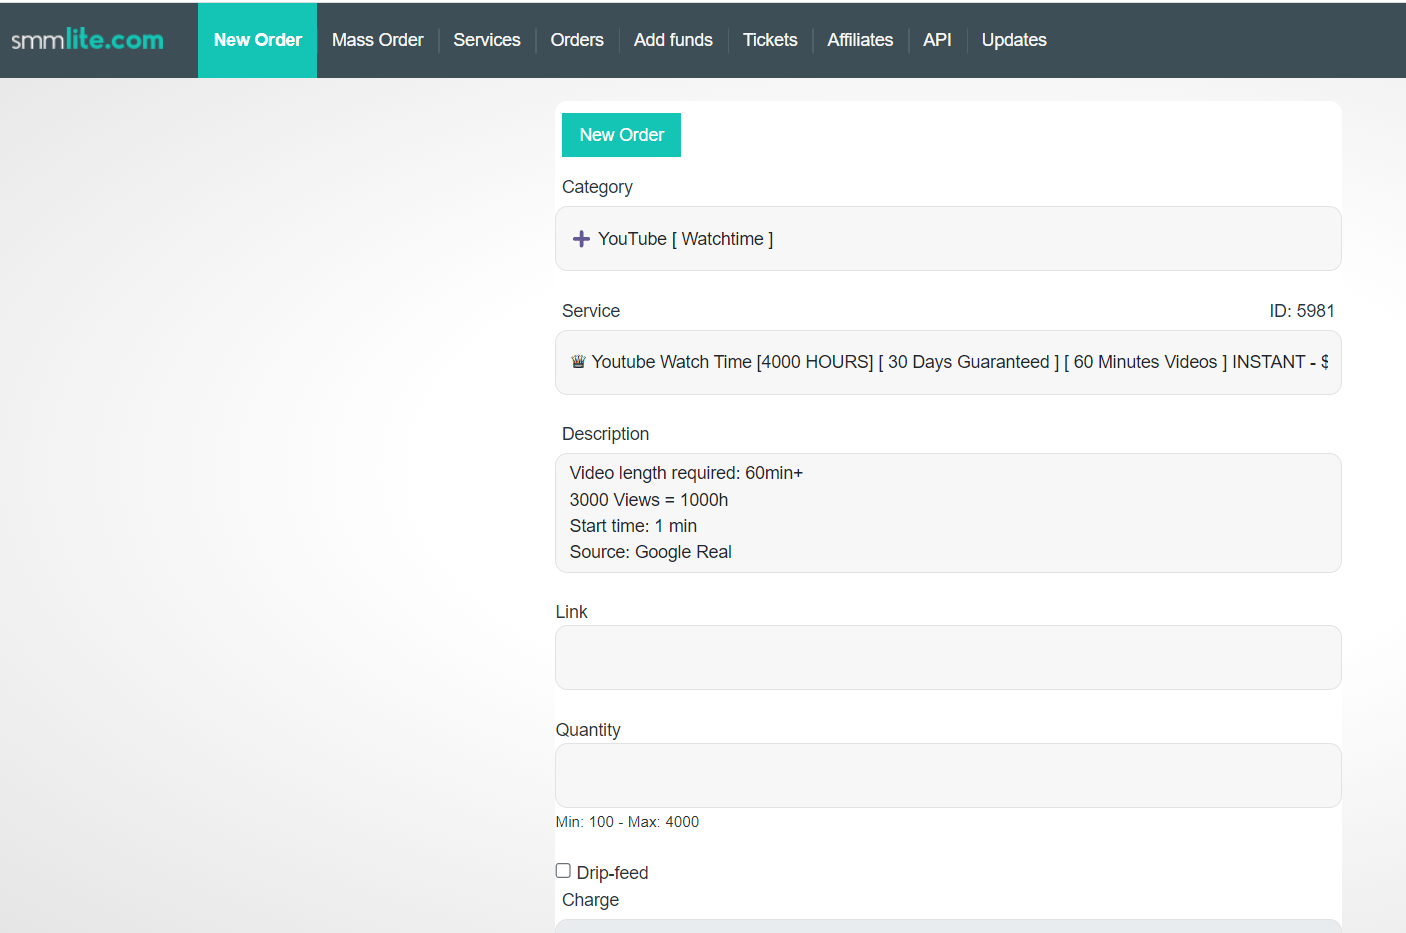Click the Drip-feed label text
Screen dimensions: 1406x933
612,873
